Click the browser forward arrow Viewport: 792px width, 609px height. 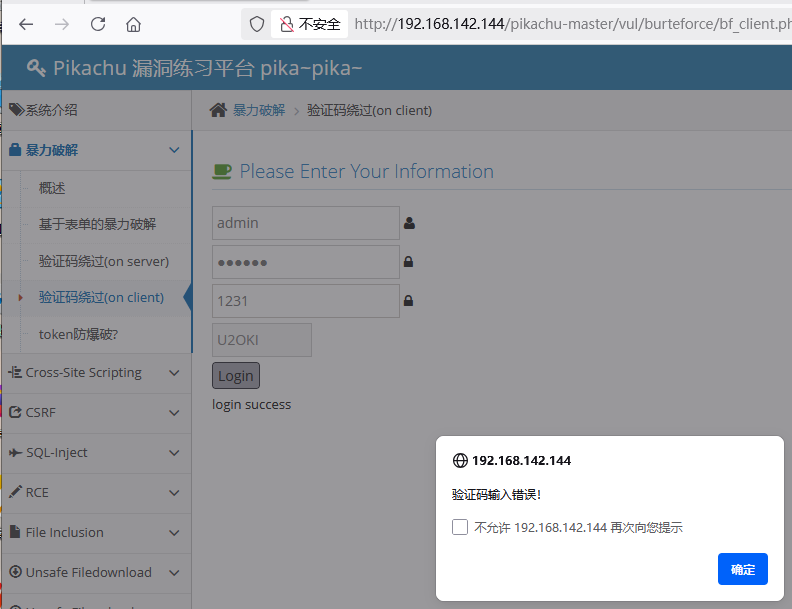click(x=62, y=24)
